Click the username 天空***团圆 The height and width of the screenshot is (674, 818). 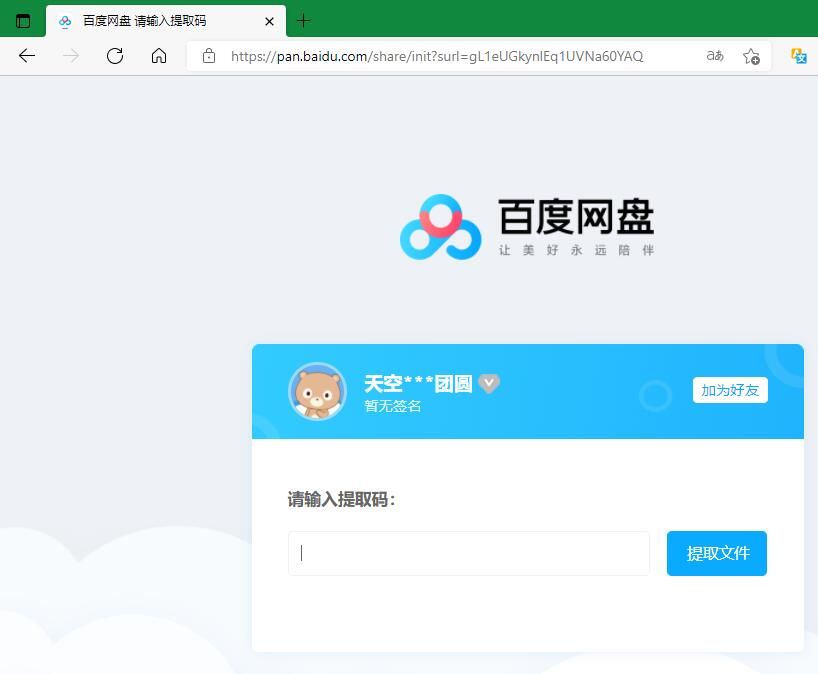tap(418, 384)
